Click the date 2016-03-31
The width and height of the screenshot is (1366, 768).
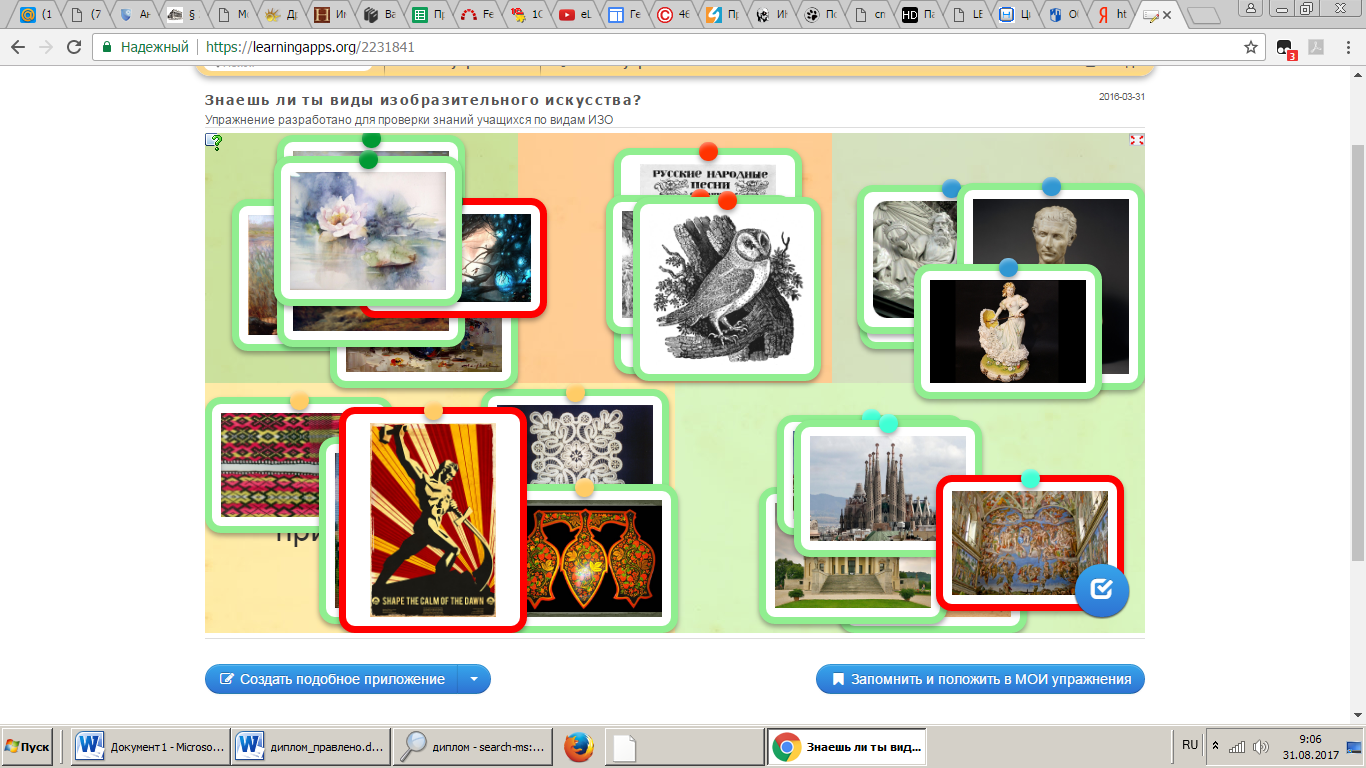coord(1121,97)
